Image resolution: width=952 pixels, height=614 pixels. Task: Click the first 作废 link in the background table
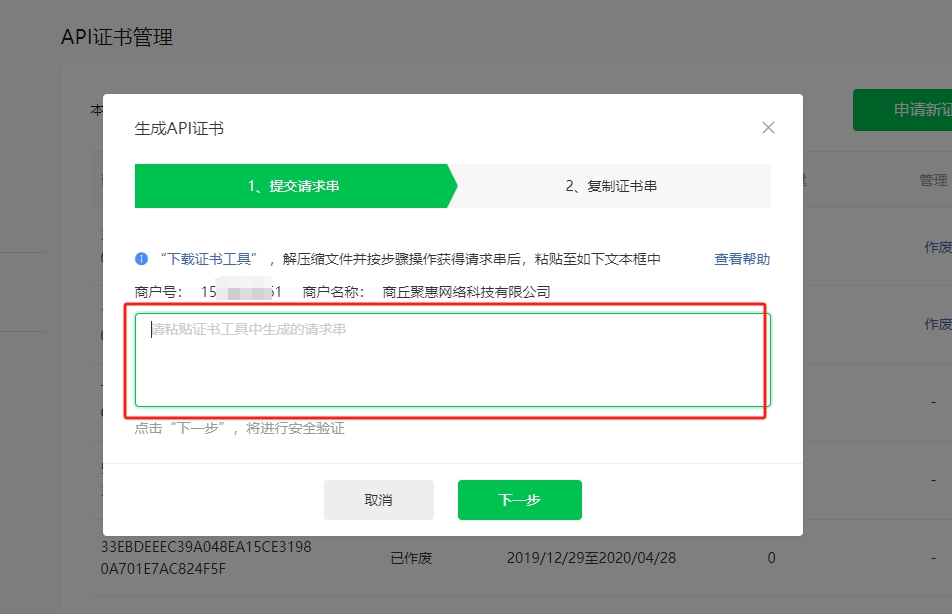coord(938,247)
